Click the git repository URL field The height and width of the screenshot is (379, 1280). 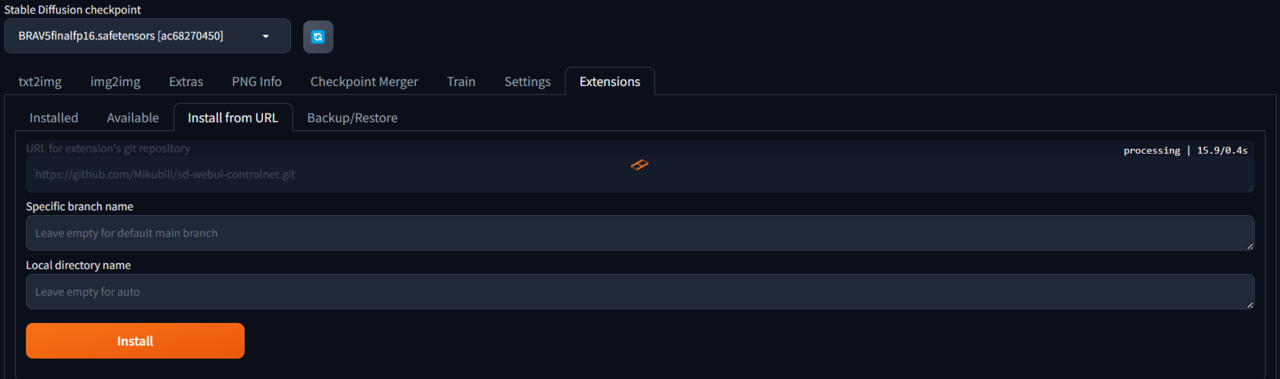(x=640, y=174)
